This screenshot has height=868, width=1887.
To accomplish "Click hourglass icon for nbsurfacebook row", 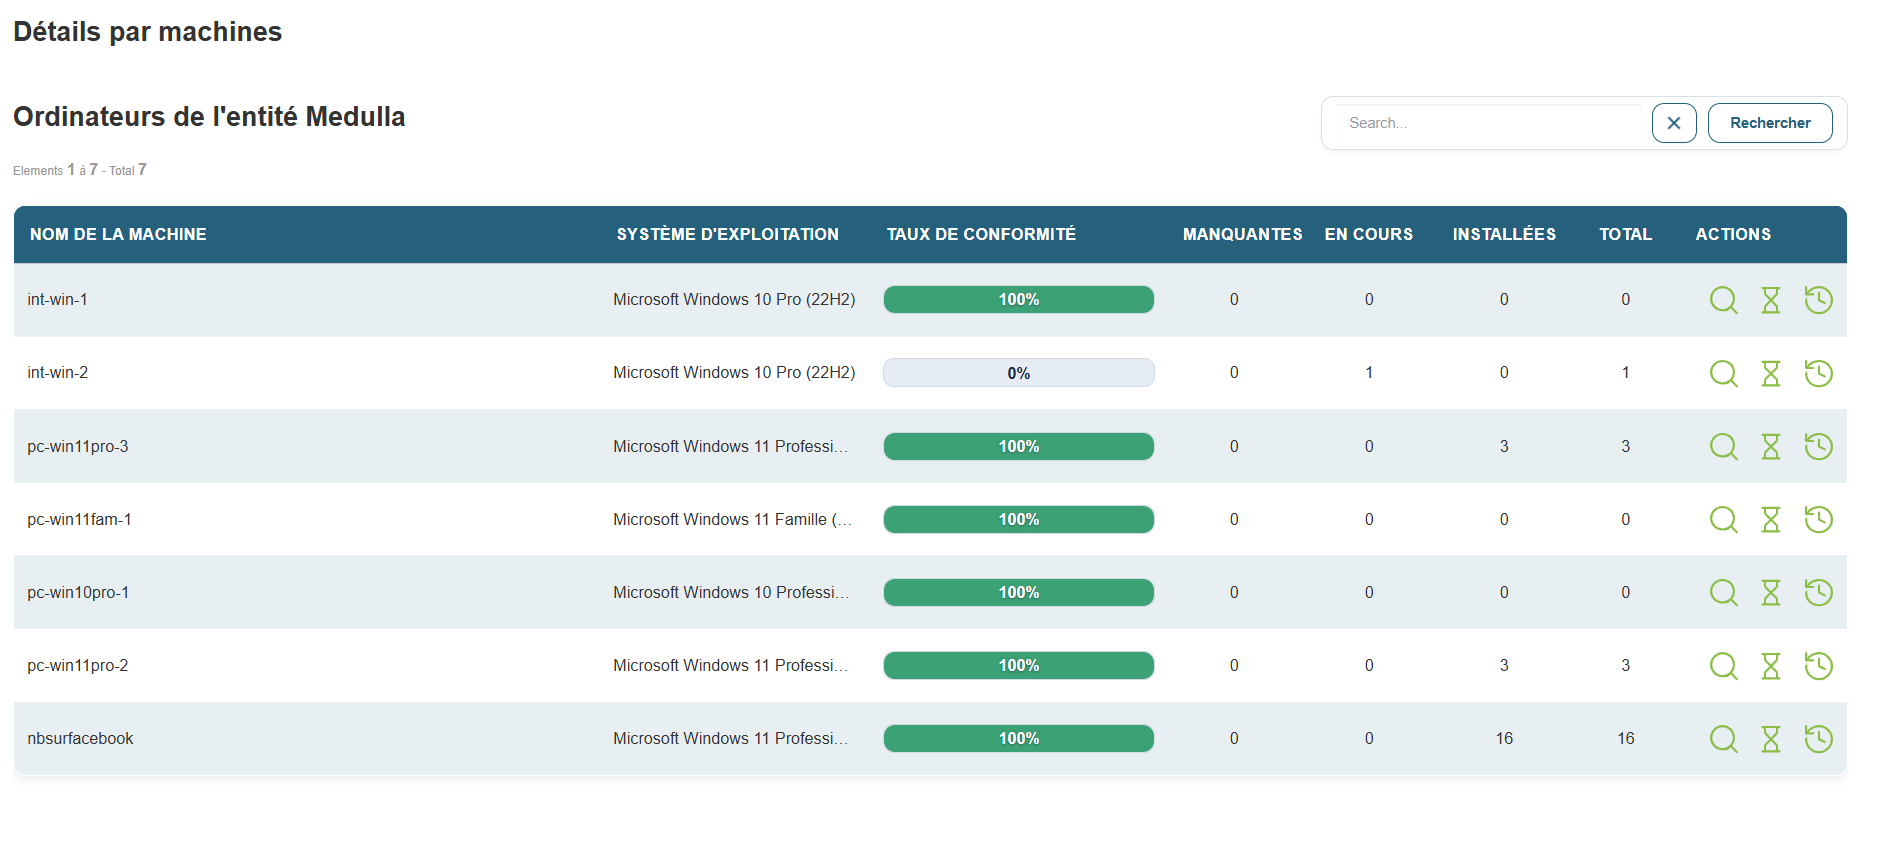I will 1770,739.
